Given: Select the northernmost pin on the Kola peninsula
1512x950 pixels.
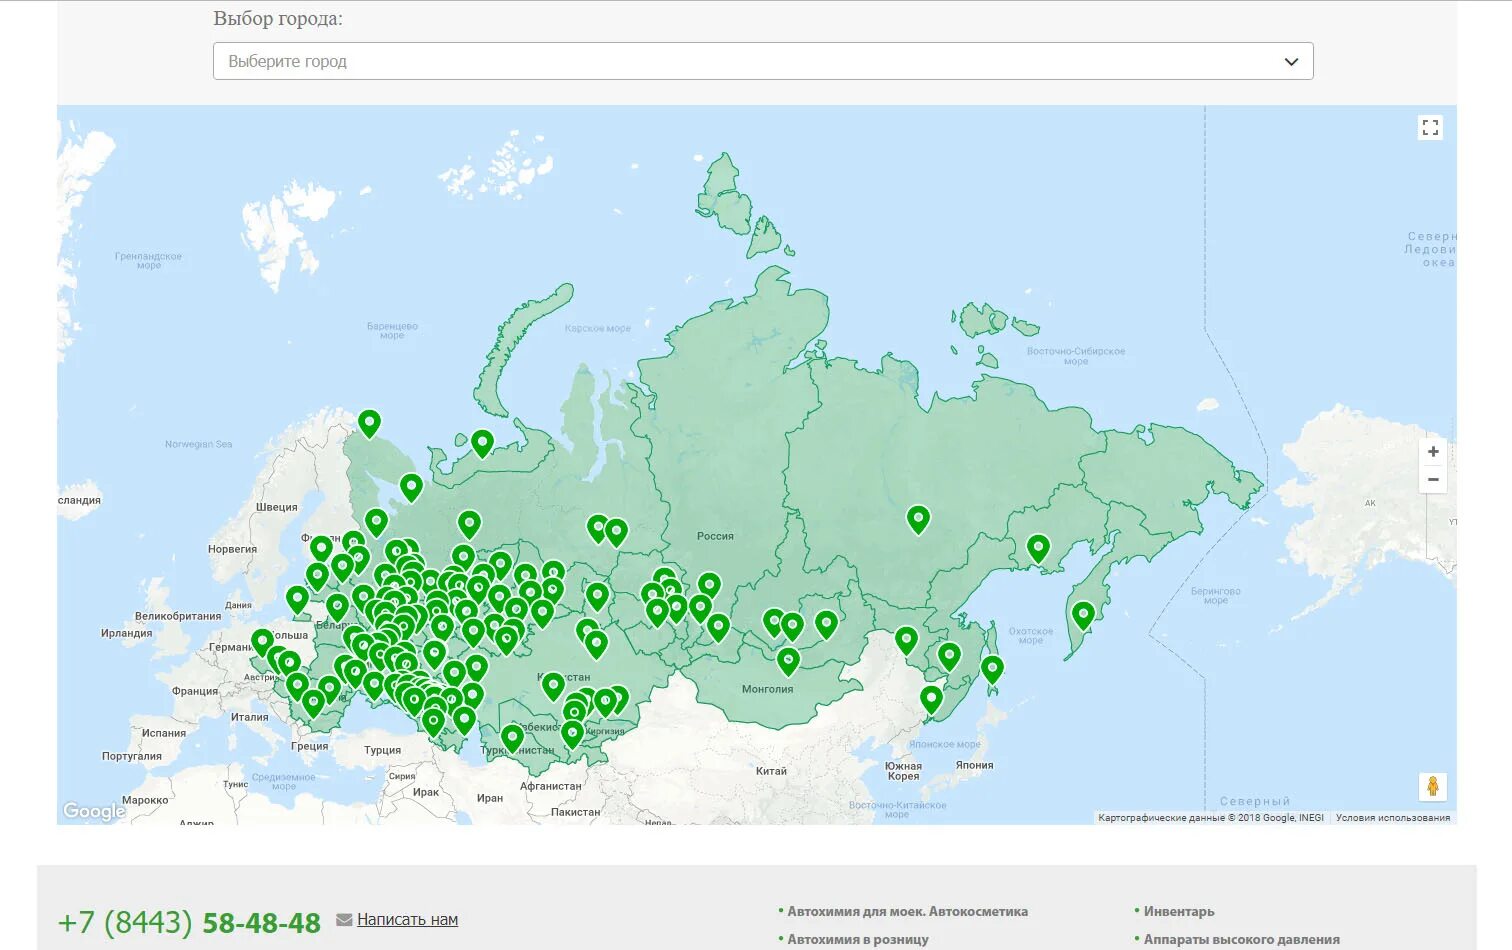Looking at the screenshot, I should coord(369,424).
